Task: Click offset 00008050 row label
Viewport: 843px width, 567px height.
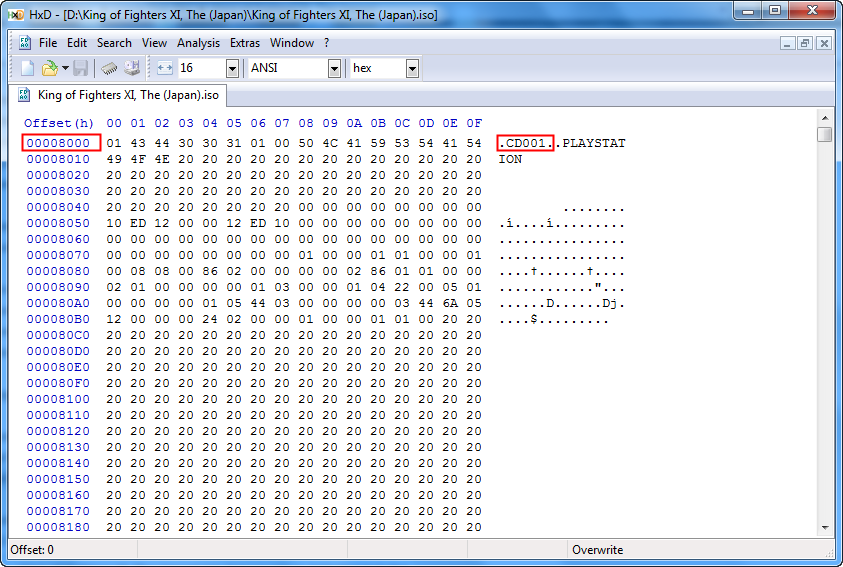Action: (x=58, y=223)
